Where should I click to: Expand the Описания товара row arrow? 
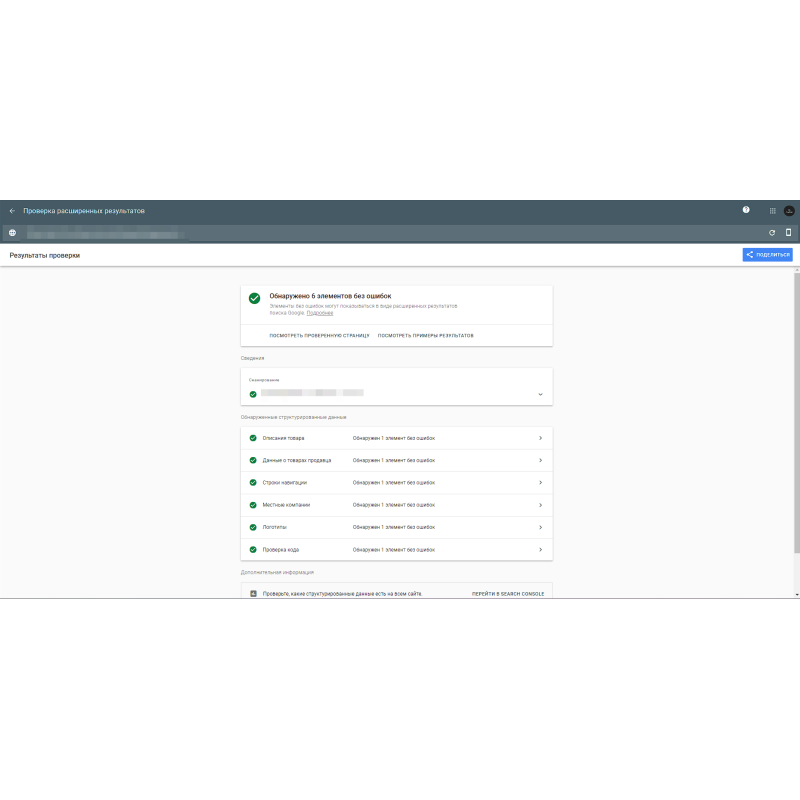540,438
